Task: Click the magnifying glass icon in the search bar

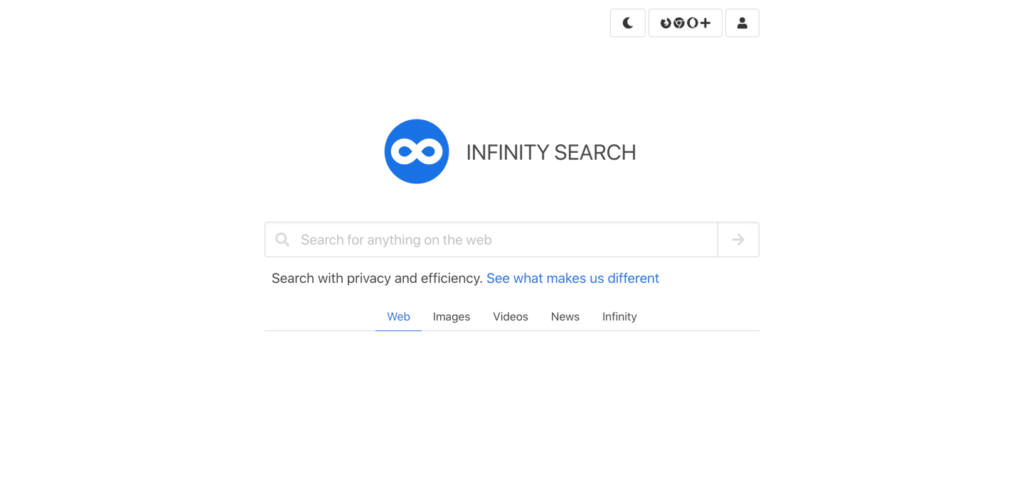Action: coord(283,240)
